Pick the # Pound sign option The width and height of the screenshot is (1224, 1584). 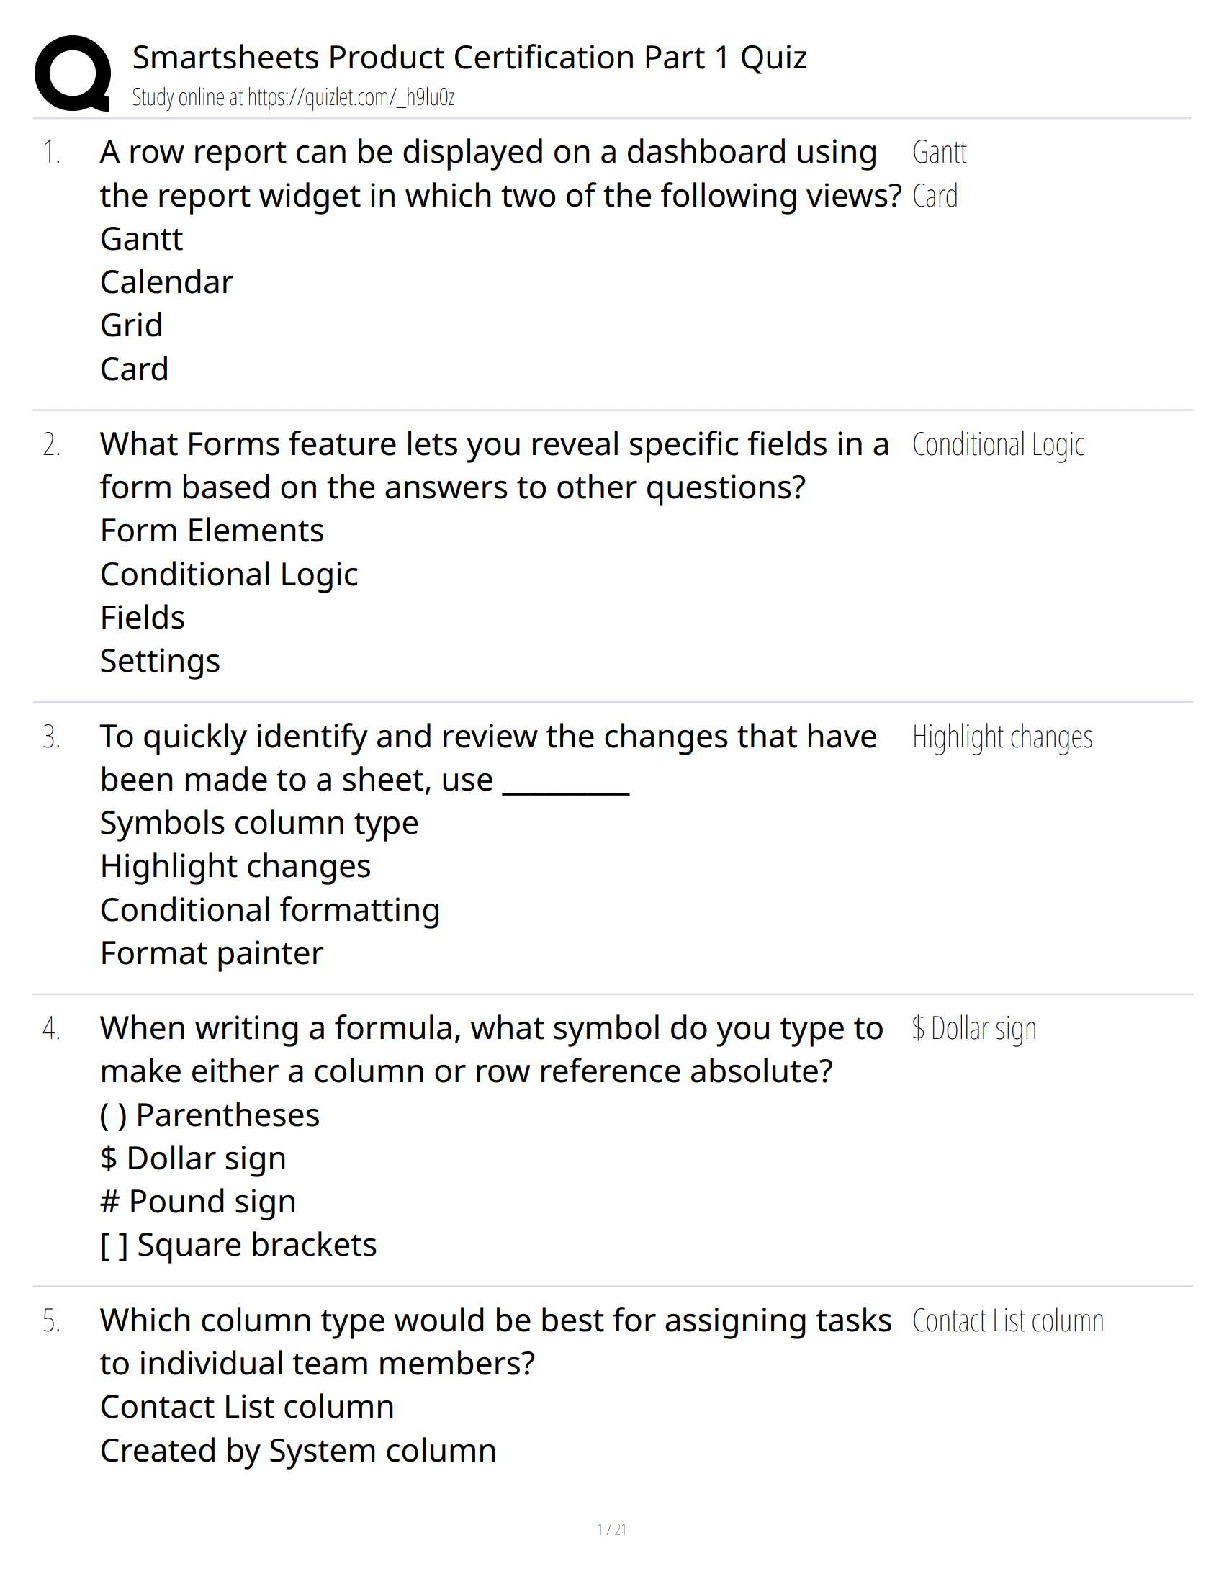[198, 1201]
